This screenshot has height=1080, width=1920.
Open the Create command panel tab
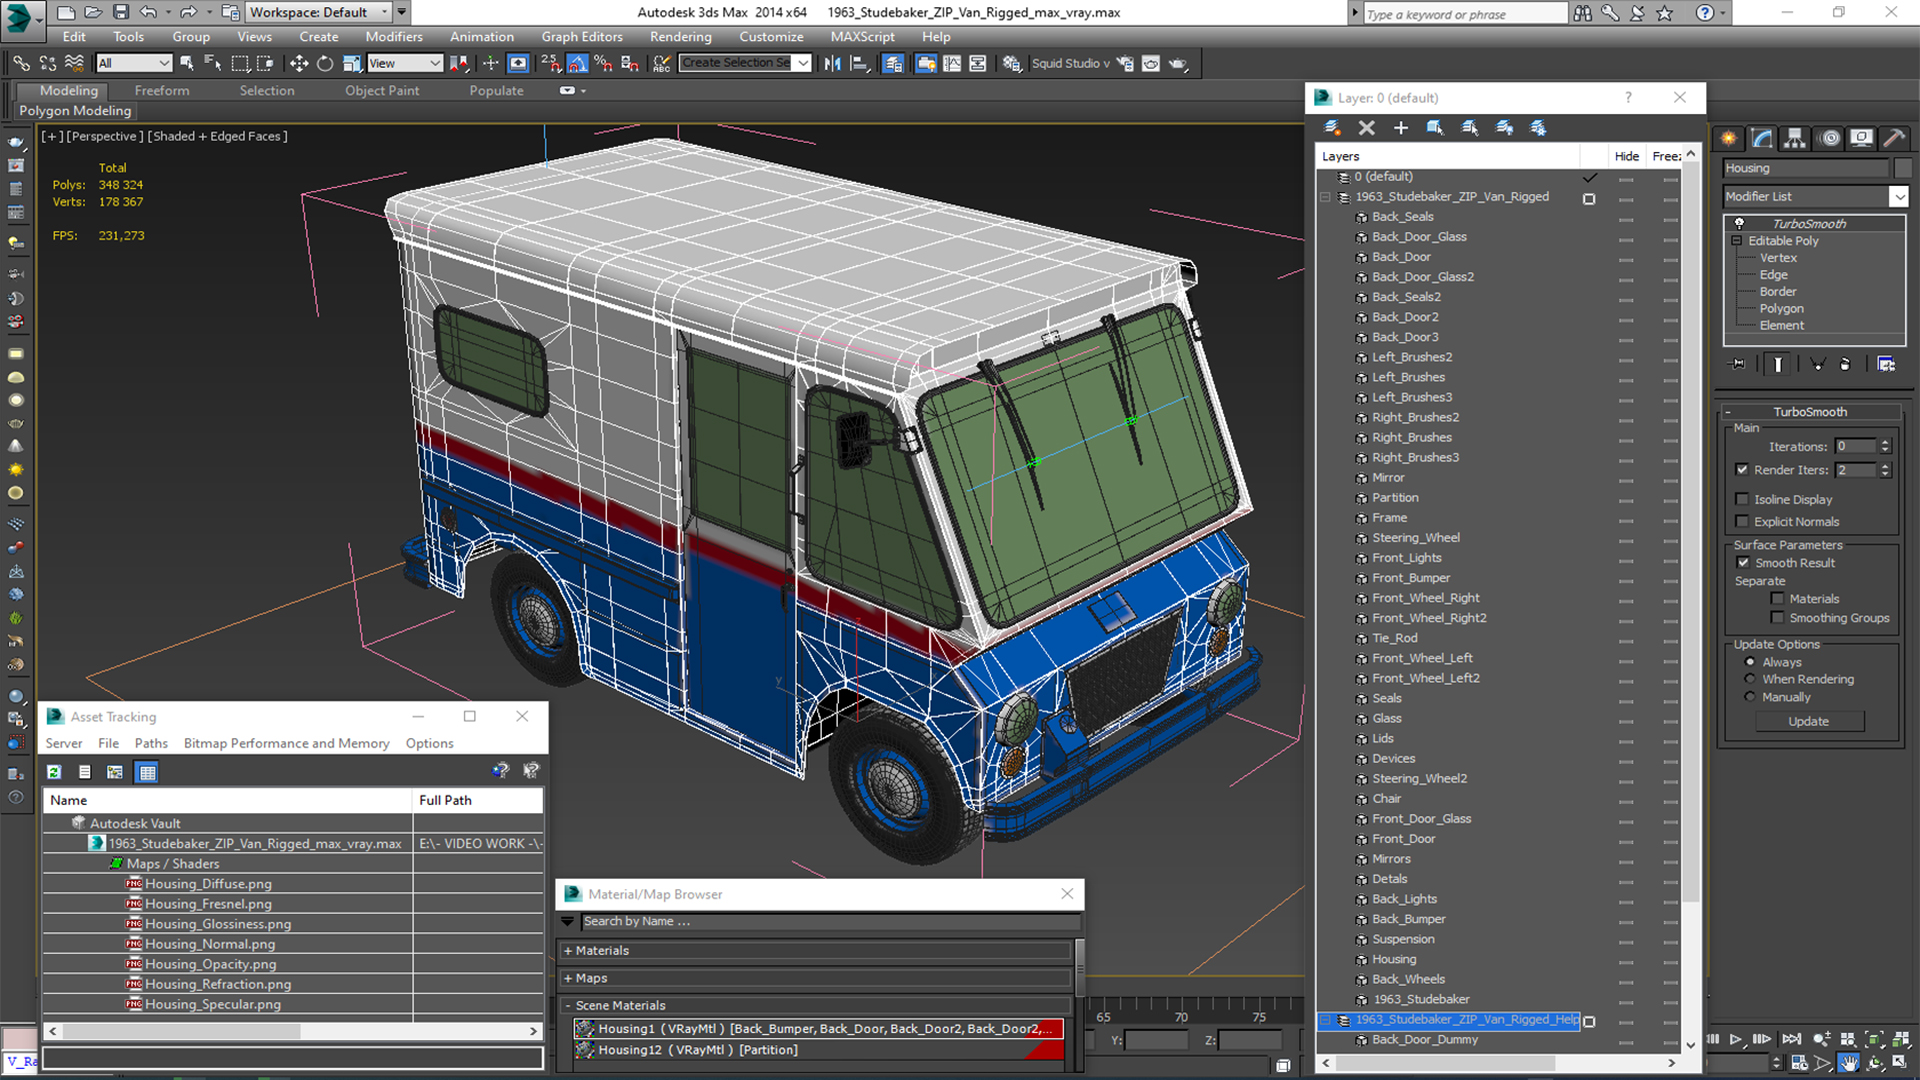click(x=1729, y=138)
